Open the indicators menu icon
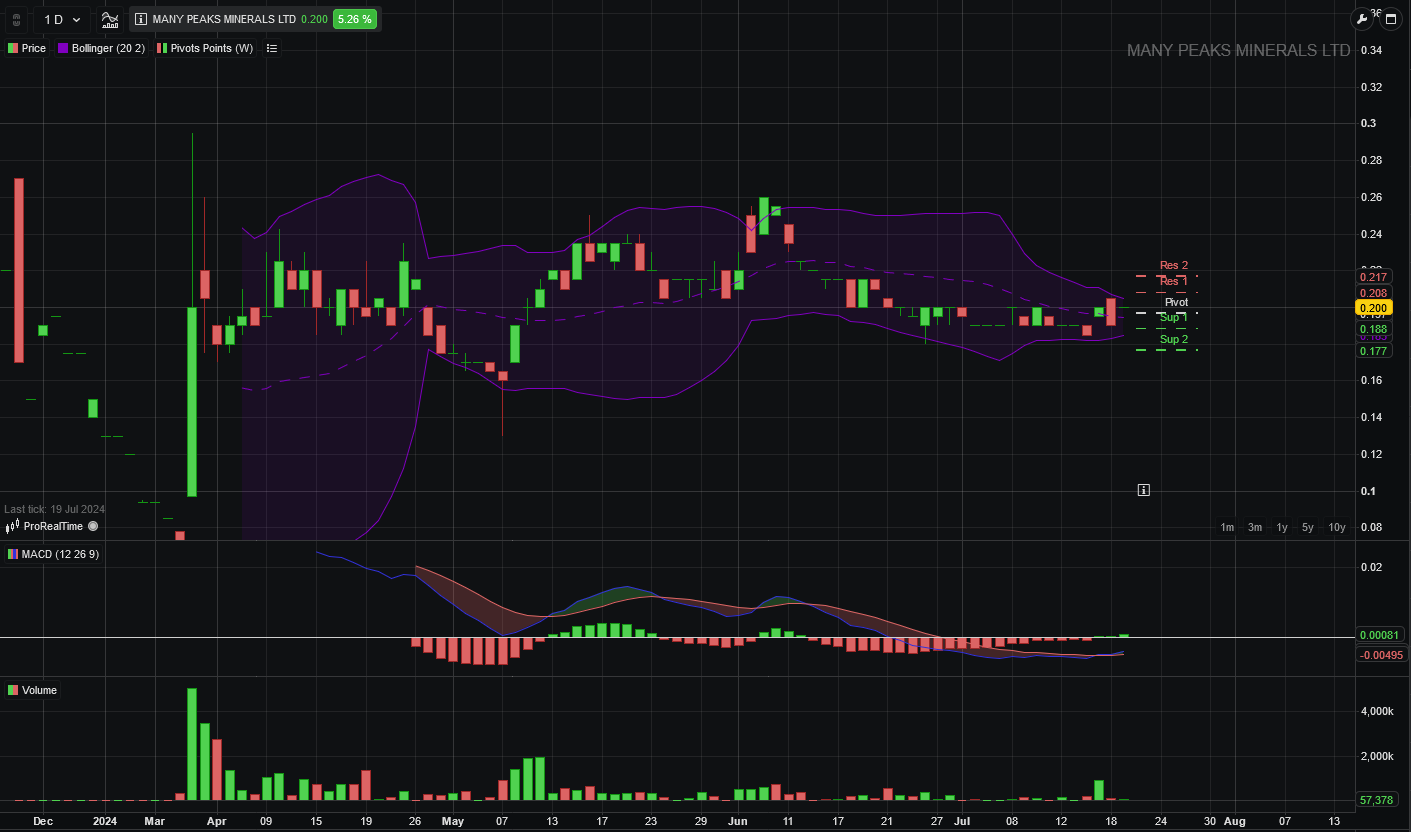Viewport: 1411px width, 832px height. (x=110, y=19)
